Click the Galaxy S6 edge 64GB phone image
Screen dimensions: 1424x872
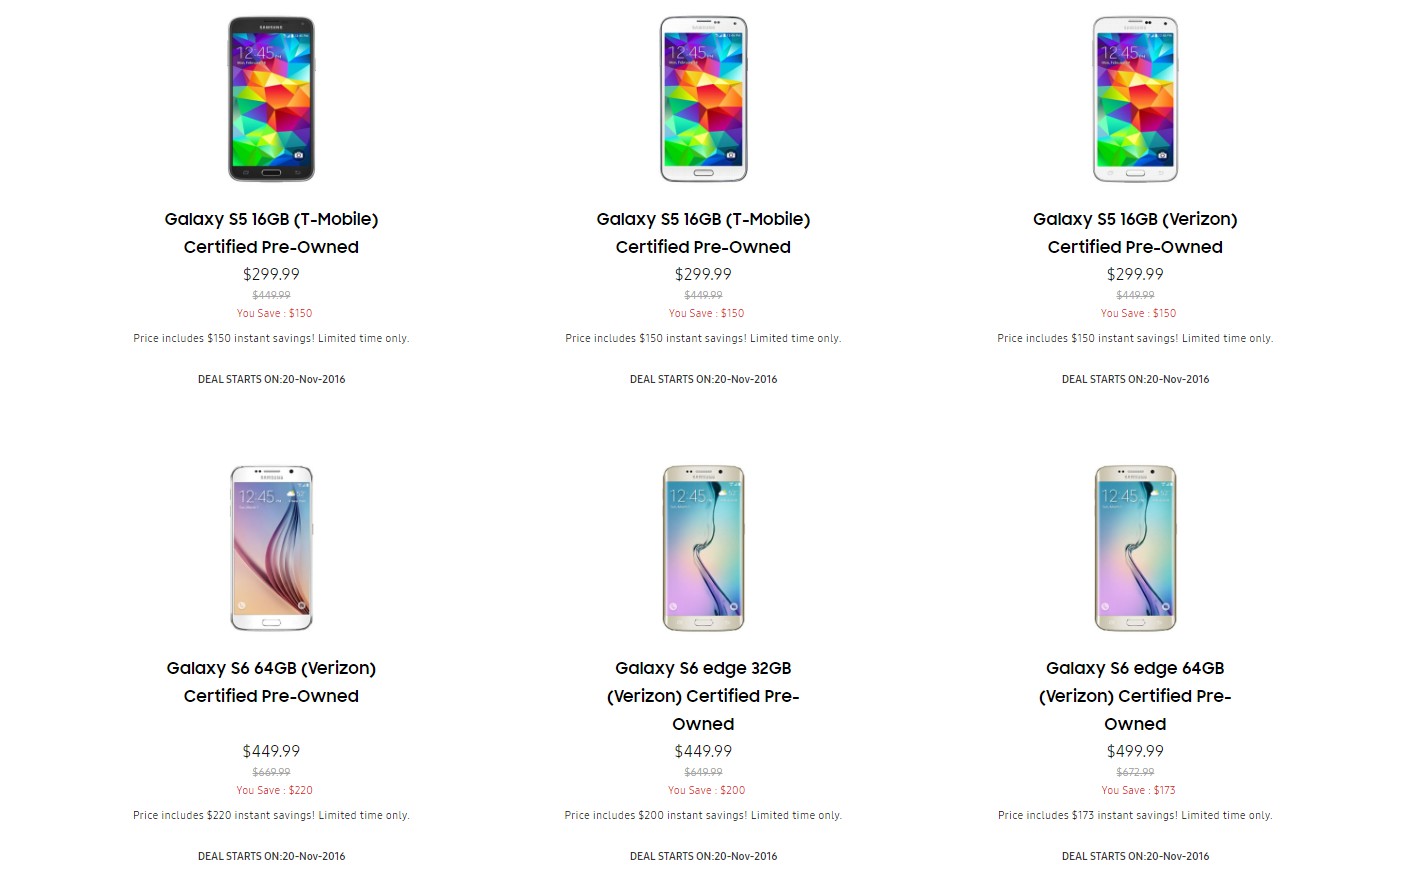point(1135,548)
